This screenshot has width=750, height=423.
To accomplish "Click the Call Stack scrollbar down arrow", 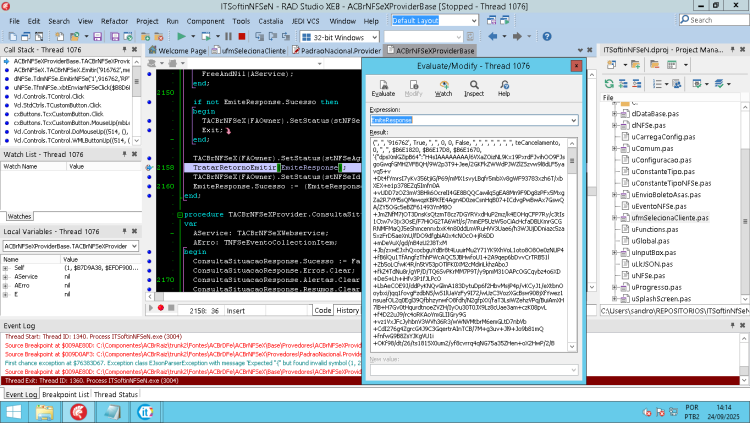I will [137, 140].
